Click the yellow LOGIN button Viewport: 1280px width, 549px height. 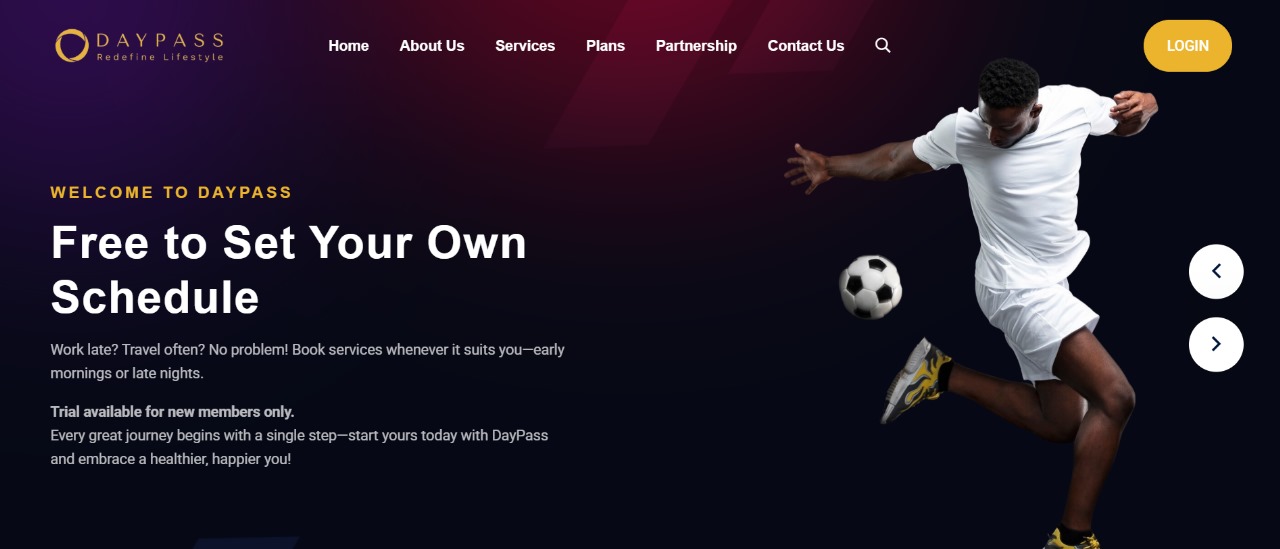click(x=1188, y=46)
